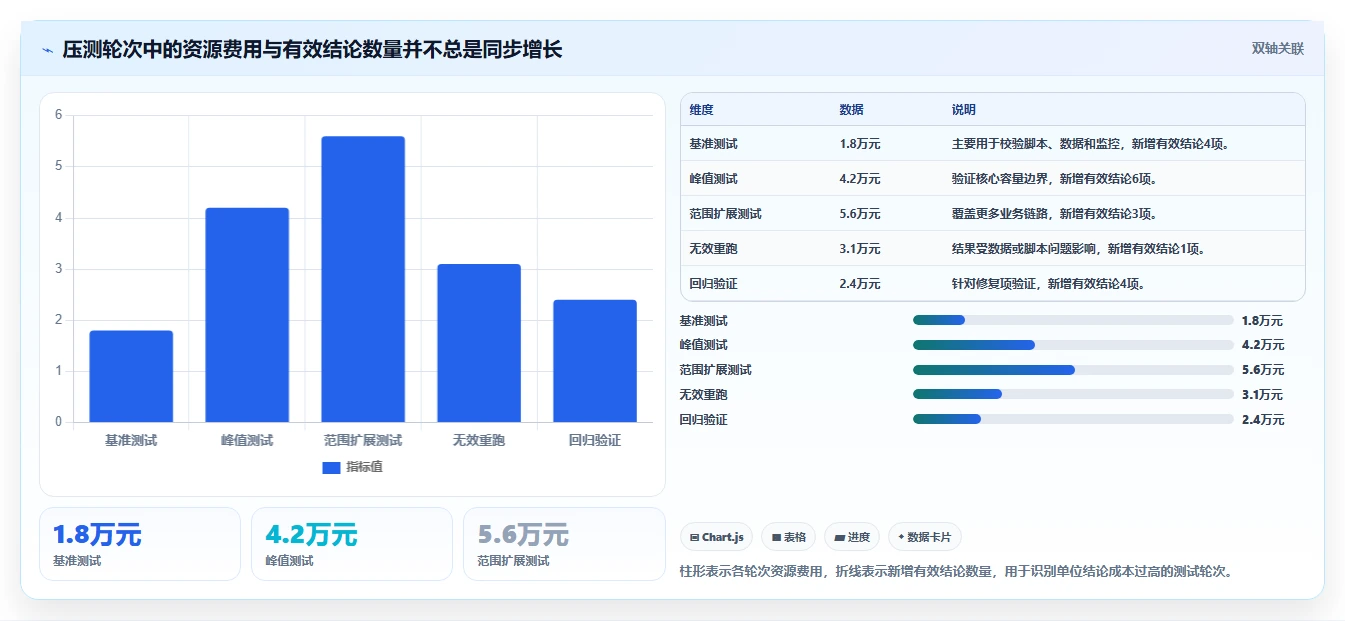Screen dimensions: 1345x621
Task: Click the description mentioning 覆盖更多业务链路
Action: 1054,214
